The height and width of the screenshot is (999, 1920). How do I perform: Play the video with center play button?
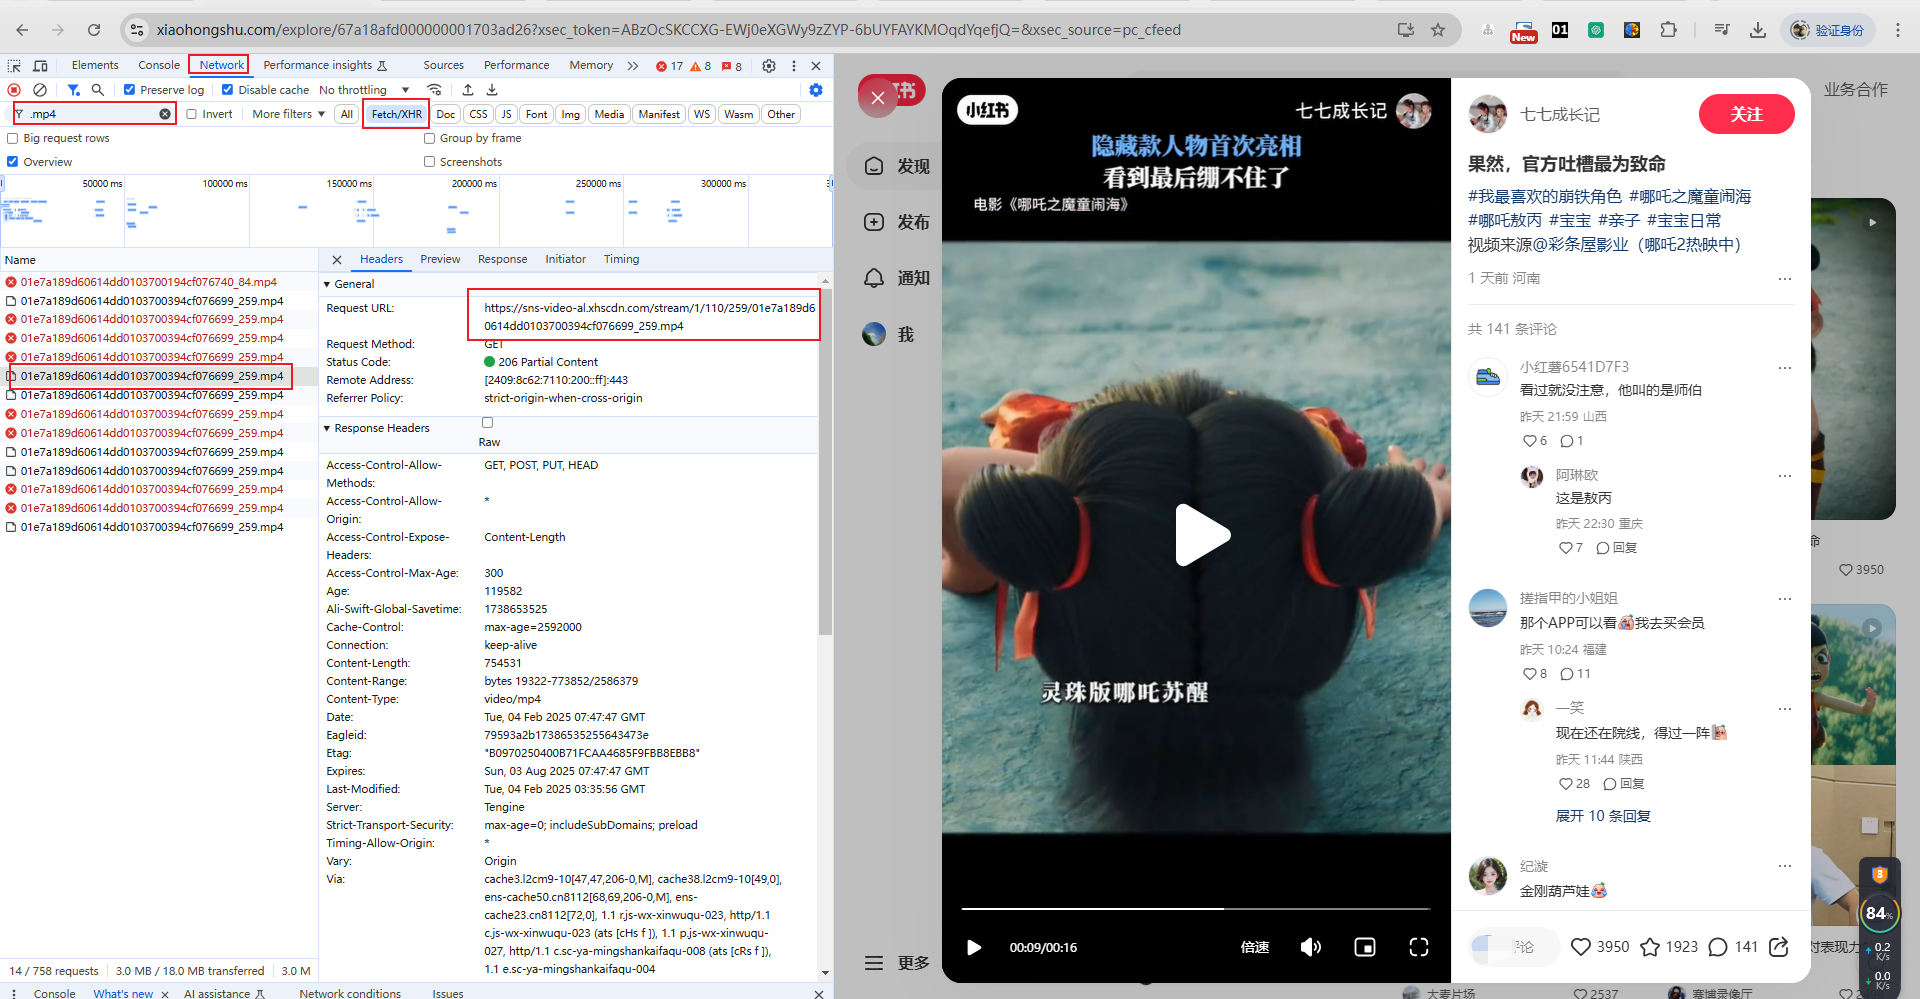(x=1201, y=535)
